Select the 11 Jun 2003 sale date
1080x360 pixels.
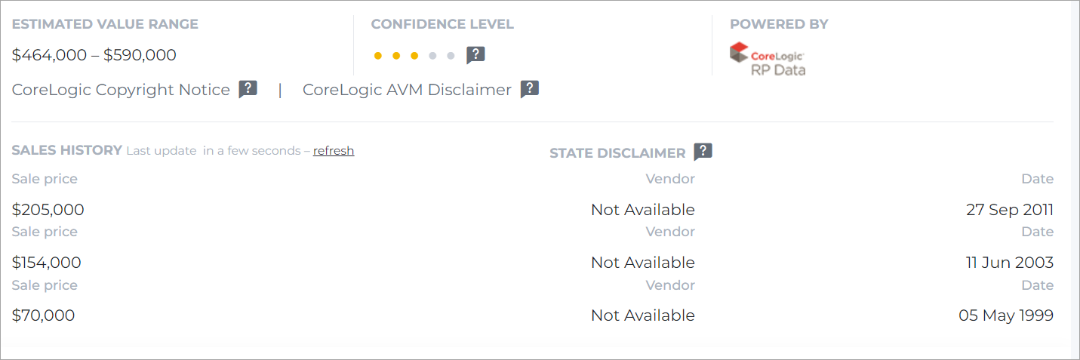1011,262
